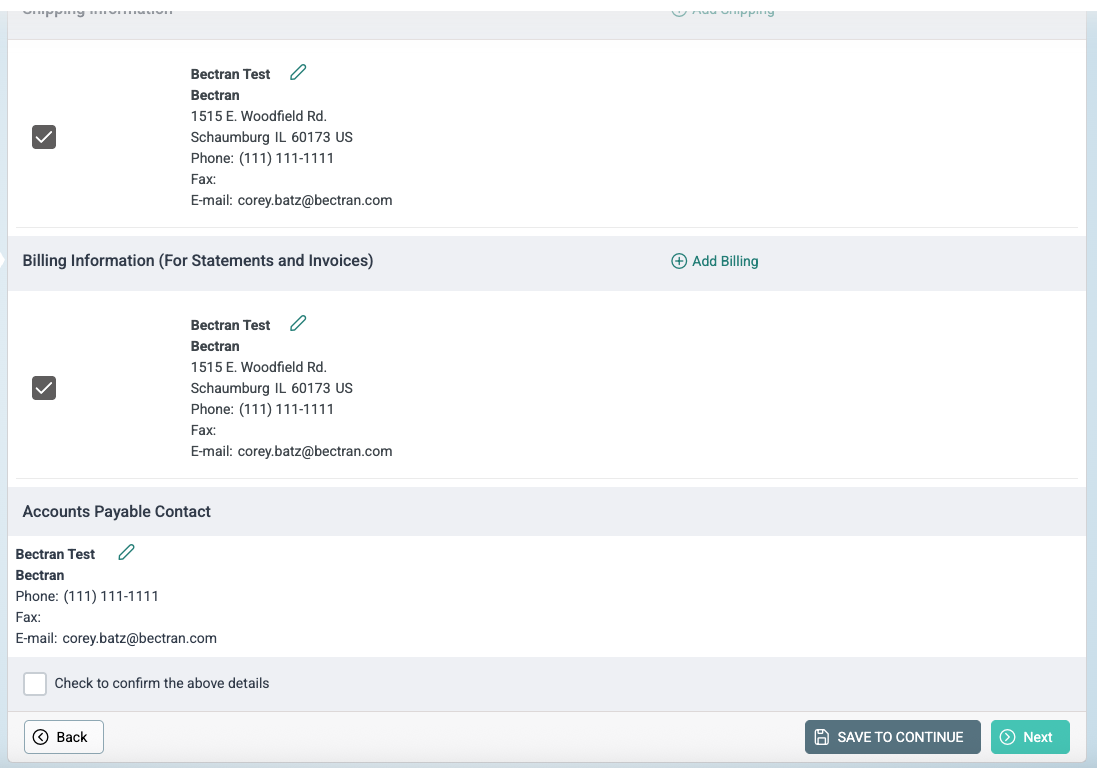Image resolution: width=1097 pixels, height=768 pixels.
Task: Click Bectran Test name in shipping section
Action: pos(230,74)
